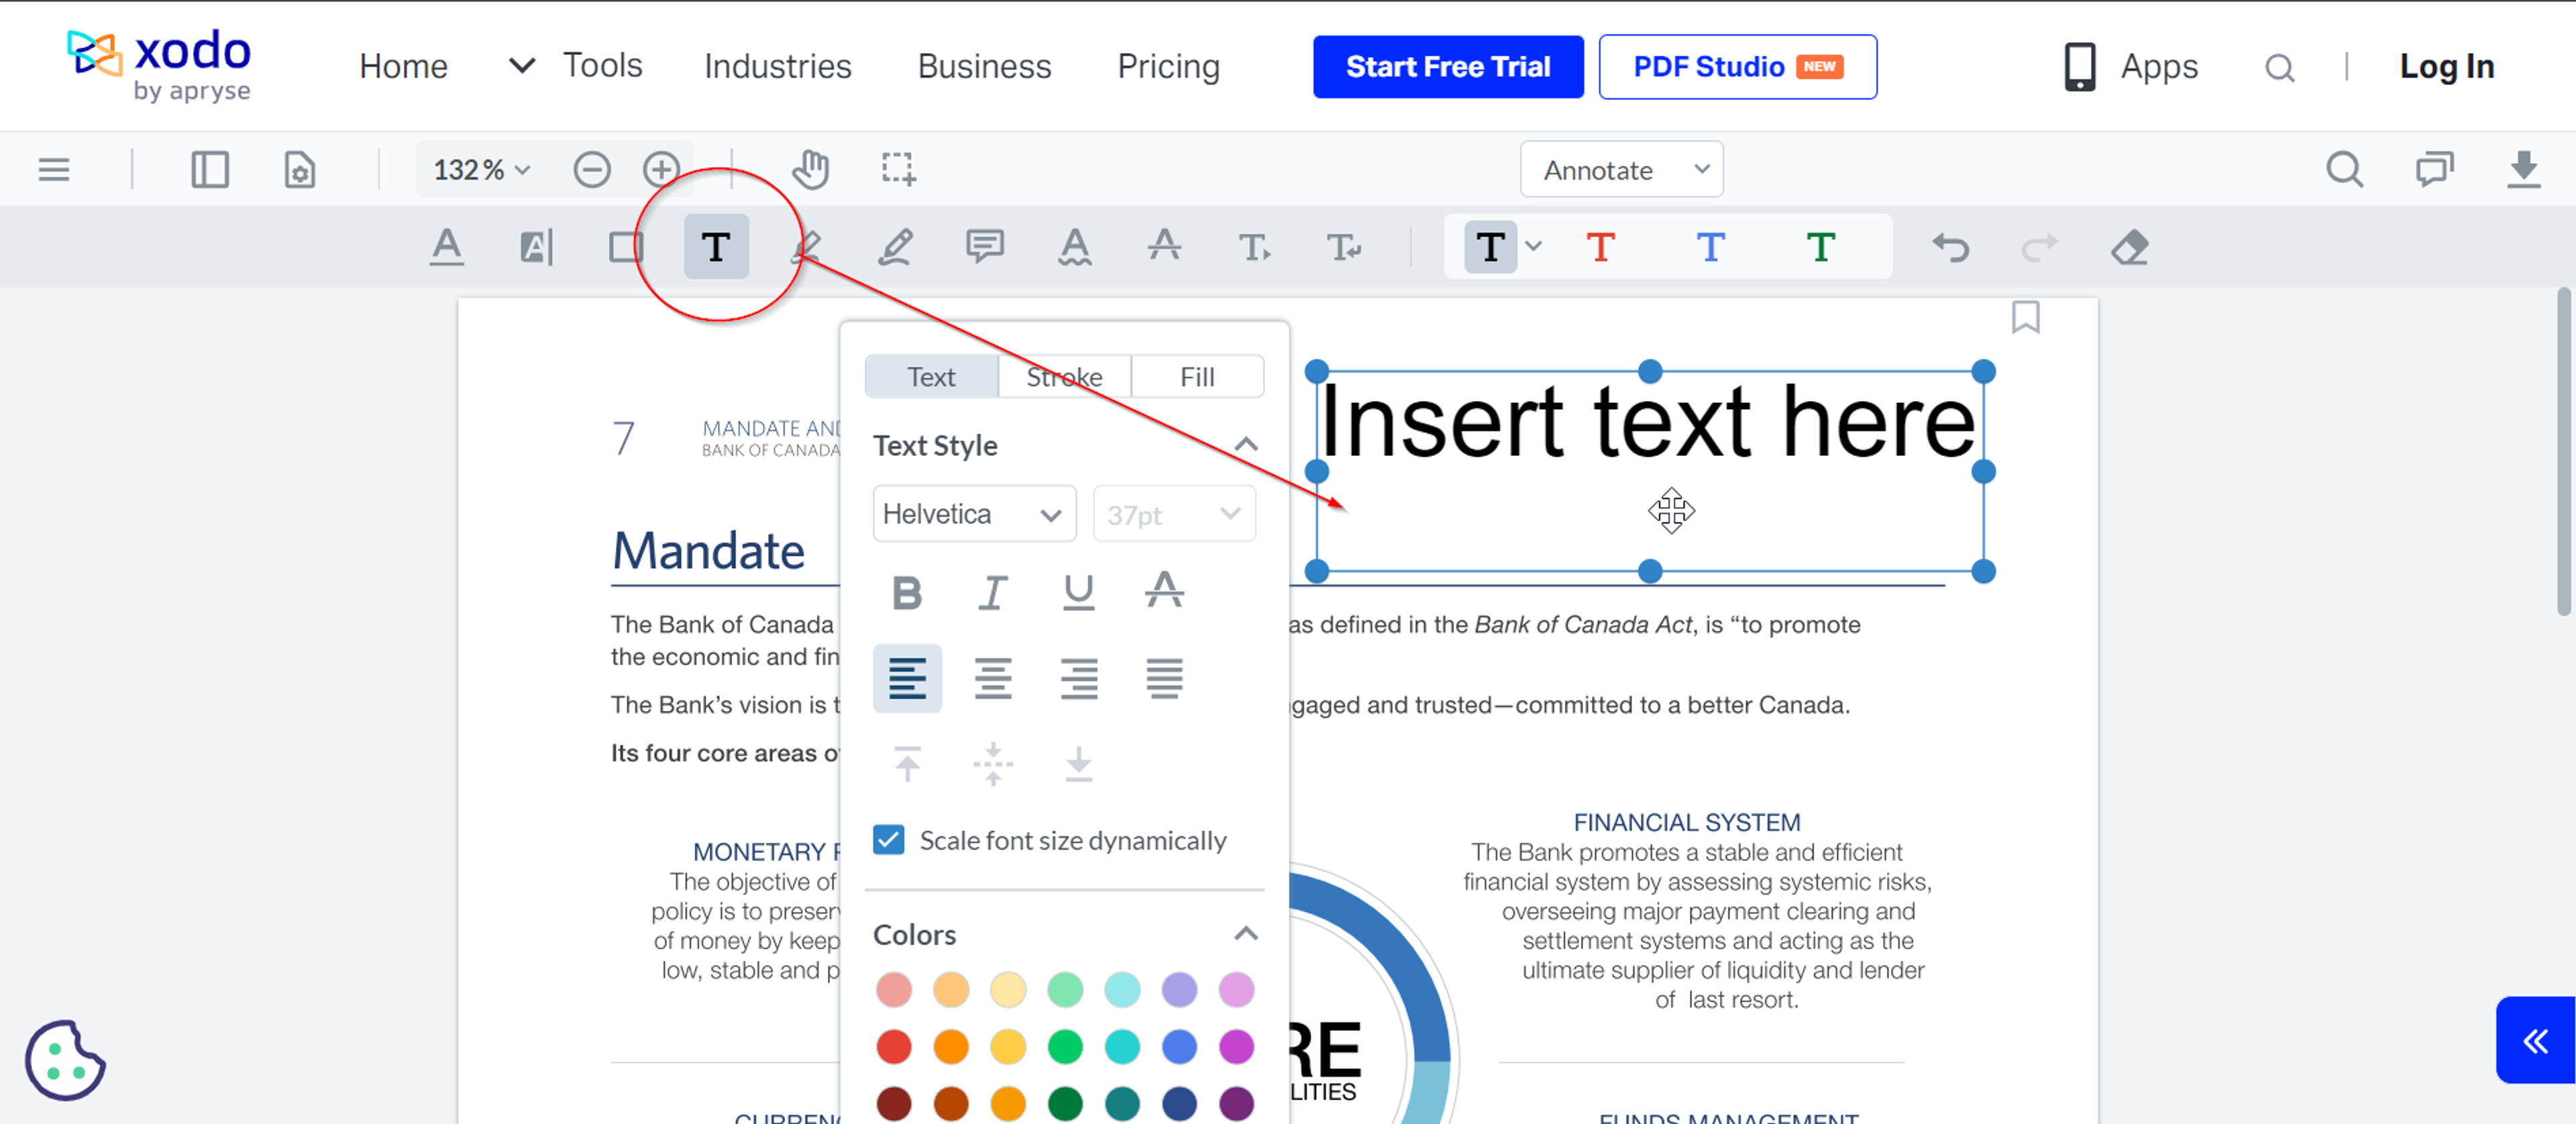Toggle the left side panel icon
Screen dimensions: 2576x1124
pos(210,170)
